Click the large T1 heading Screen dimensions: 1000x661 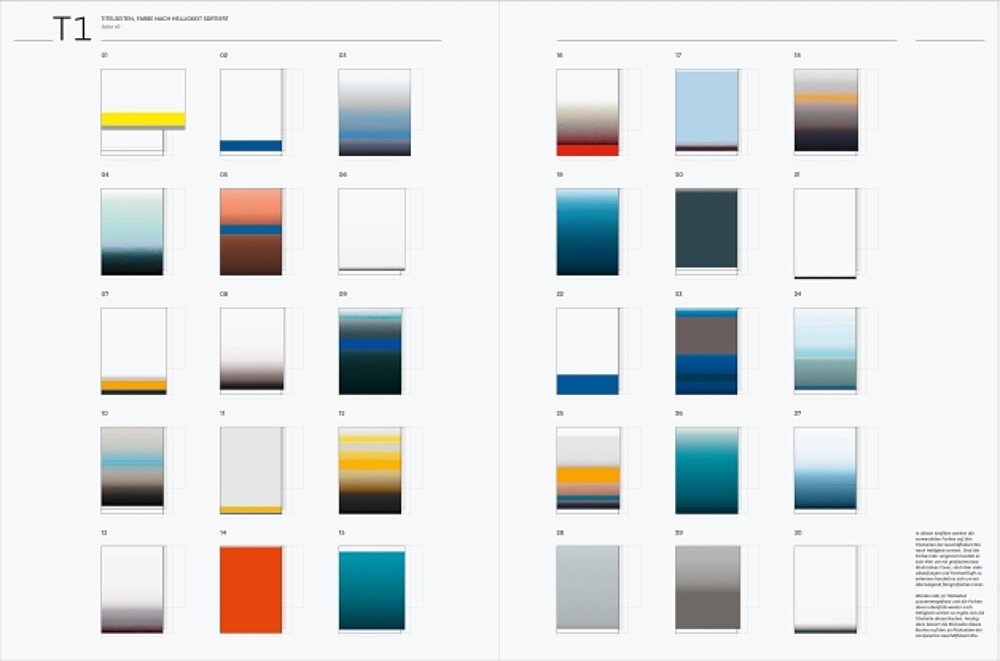pos(72,29)
